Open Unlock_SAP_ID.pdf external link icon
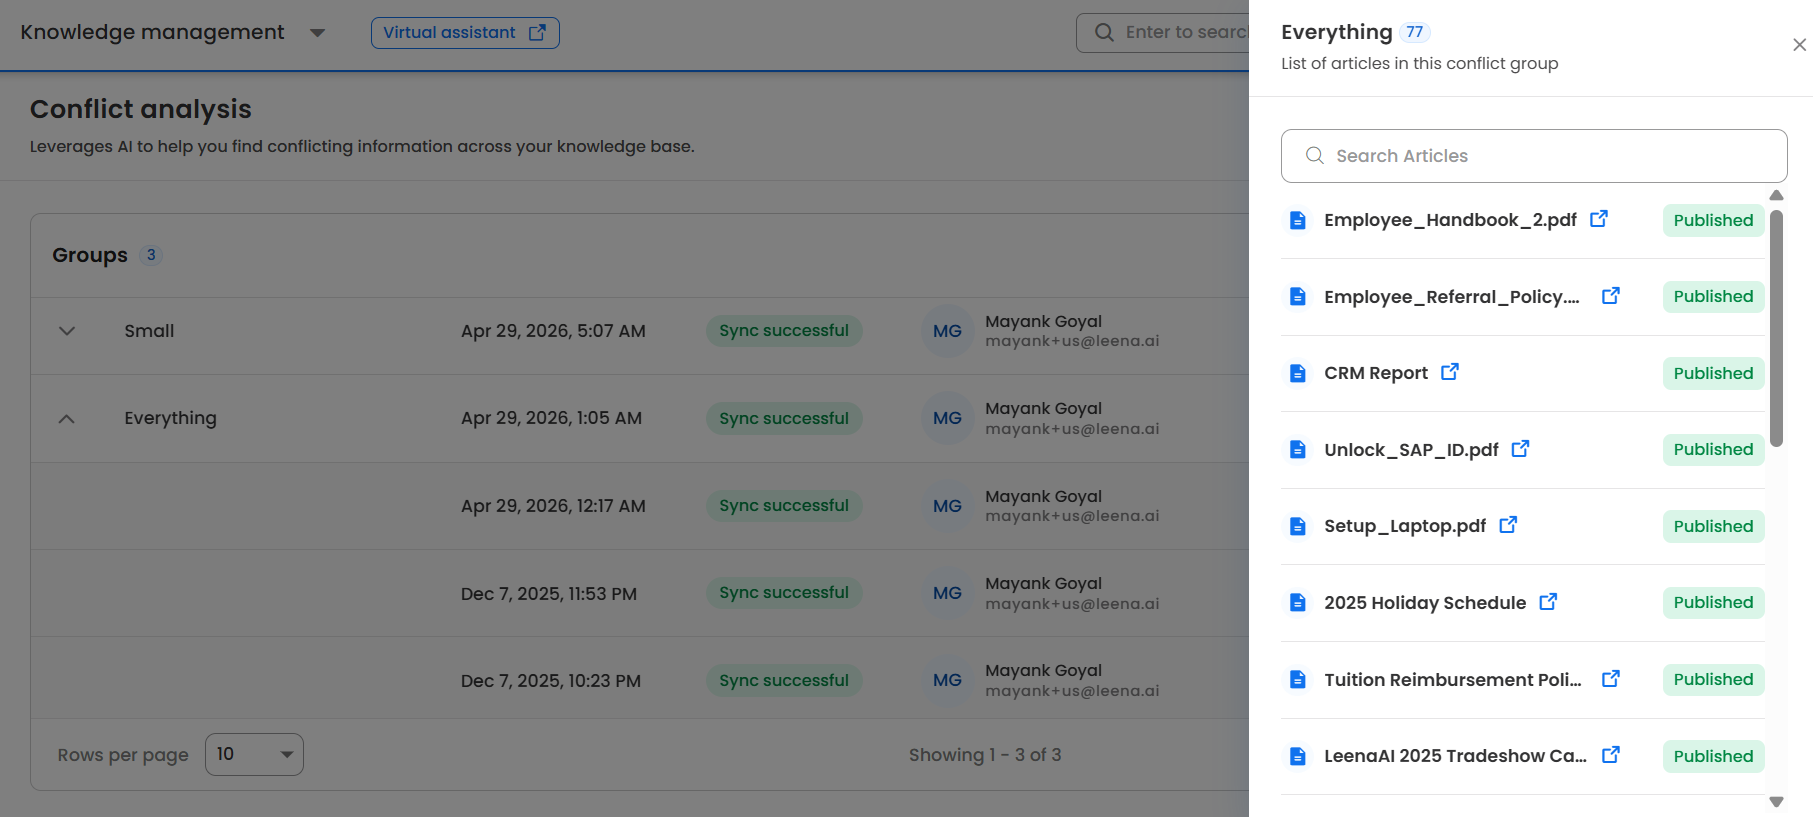Image resolution: width=1813 pixels, height=817 pixels. click(x=1520, y=448)
